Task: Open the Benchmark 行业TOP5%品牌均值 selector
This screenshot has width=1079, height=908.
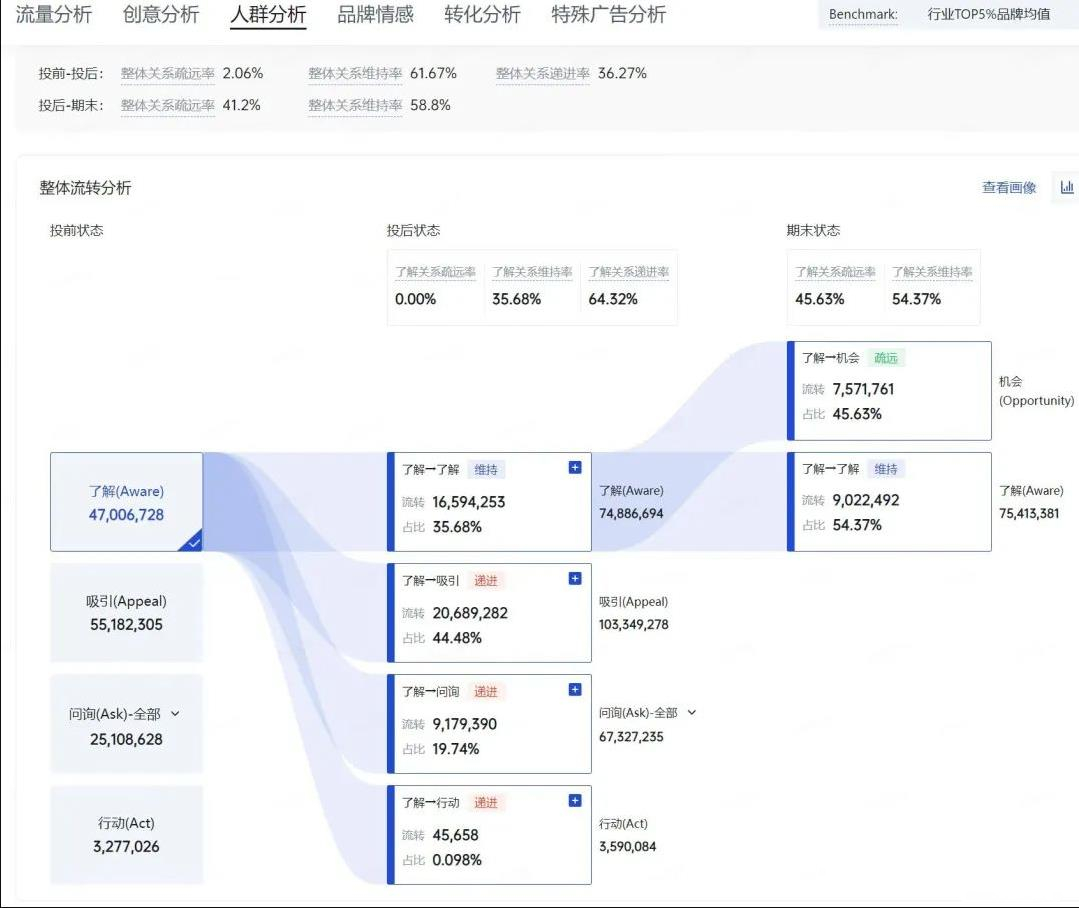Action: pyautogui.click(x=988, y=15)
